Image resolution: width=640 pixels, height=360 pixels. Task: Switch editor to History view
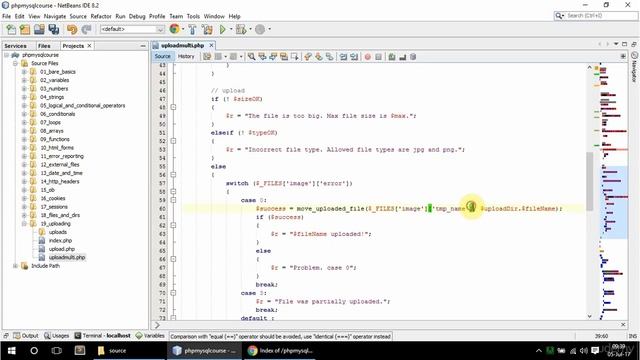[x=186, y=56]
